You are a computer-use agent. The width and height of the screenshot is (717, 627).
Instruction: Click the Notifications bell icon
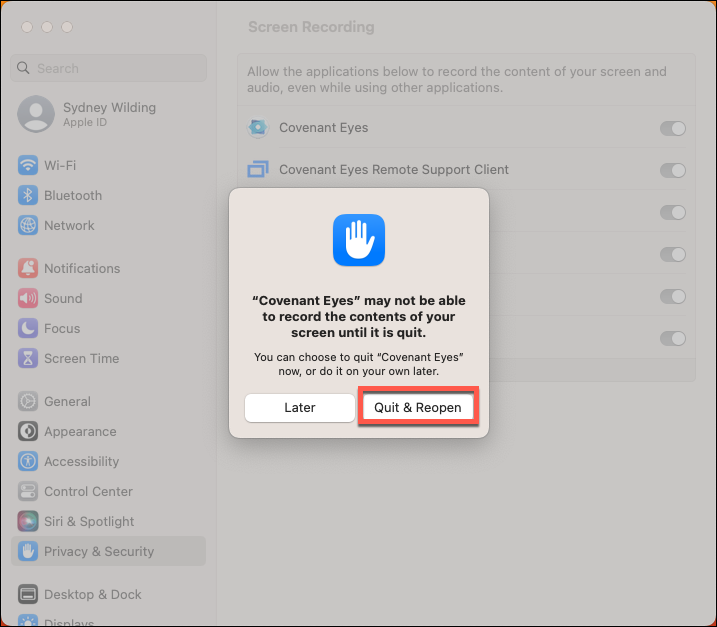coord(28,268)
